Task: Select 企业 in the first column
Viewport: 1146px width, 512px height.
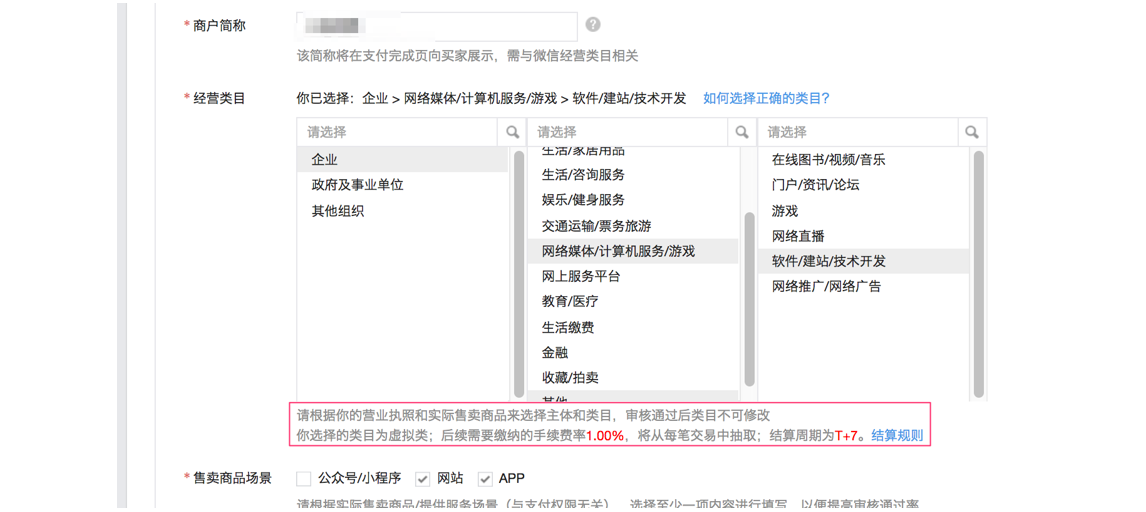Action: (x=403, y=159)
